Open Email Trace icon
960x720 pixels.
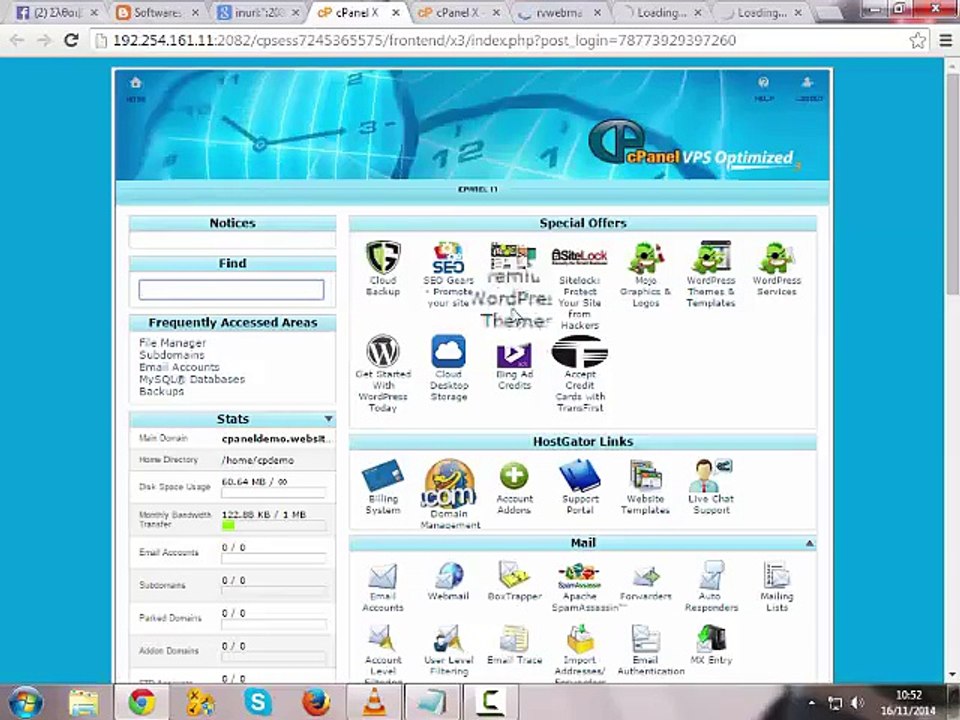514,639
